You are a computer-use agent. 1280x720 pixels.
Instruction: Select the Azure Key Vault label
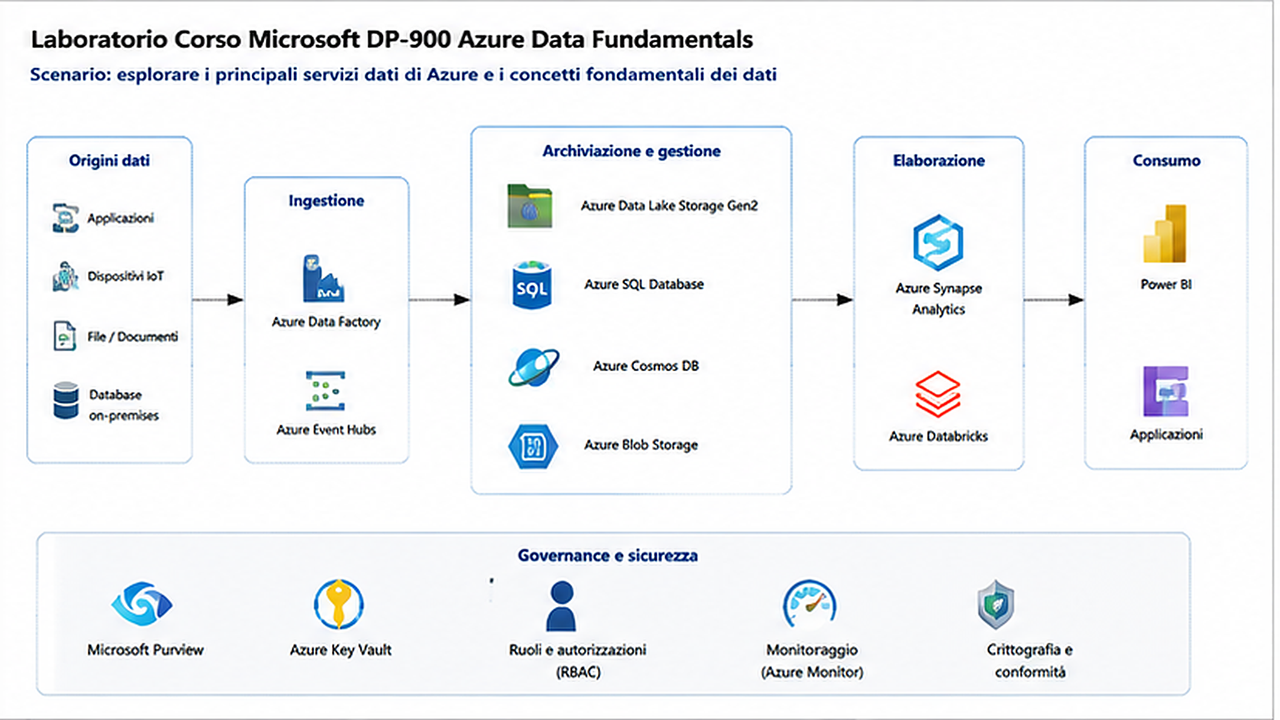[x=340, y=650]
